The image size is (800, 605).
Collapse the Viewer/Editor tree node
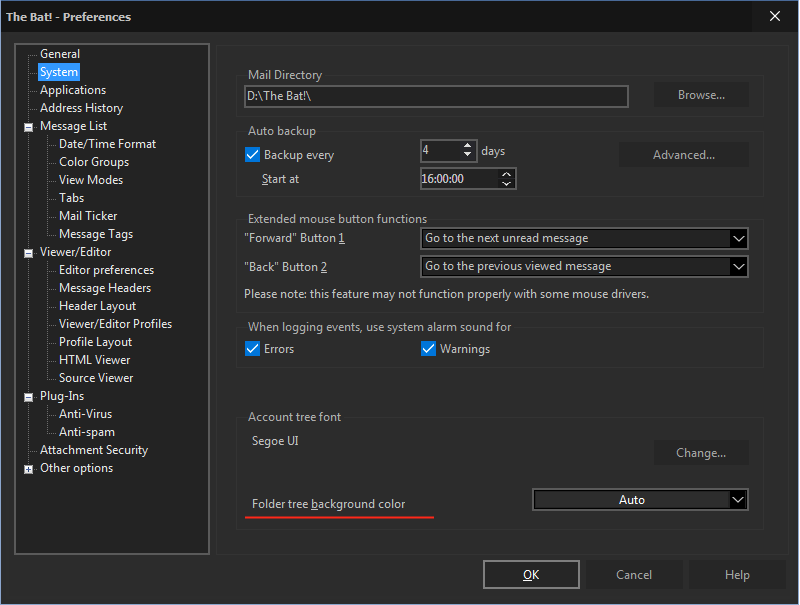(x=29, y=253)
